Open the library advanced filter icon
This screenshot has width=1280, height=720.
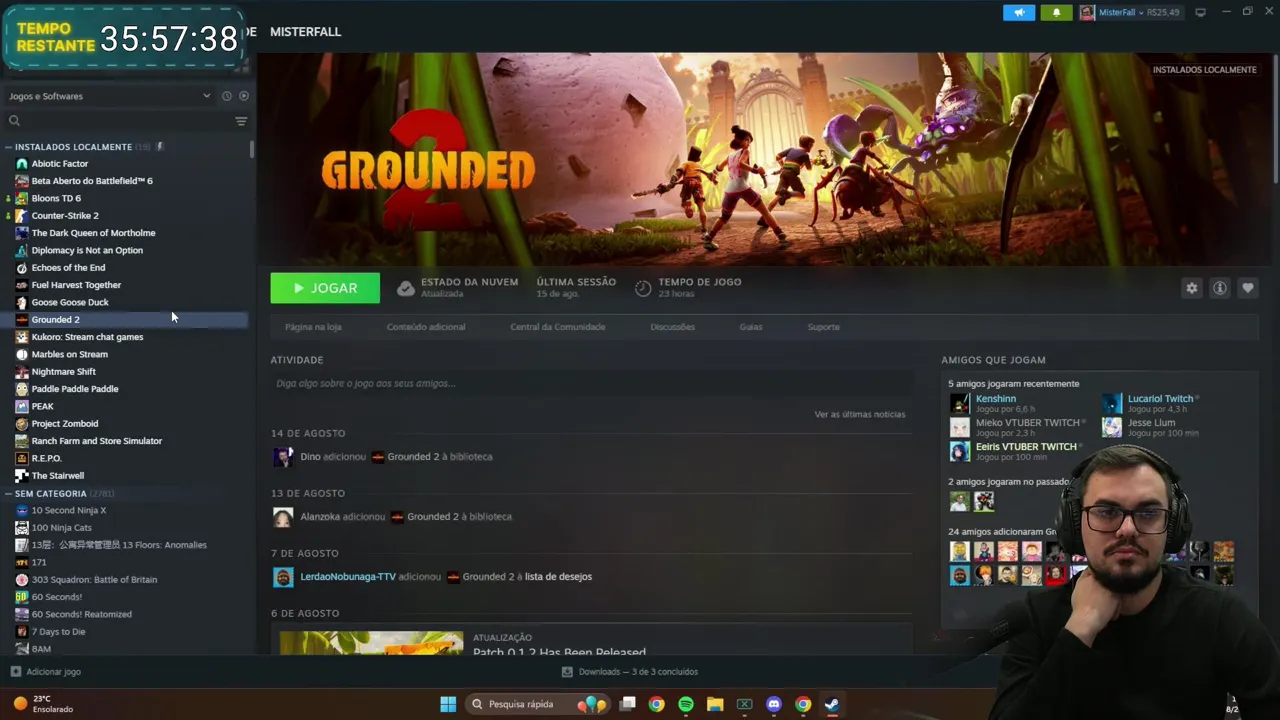tap(241, 121)
